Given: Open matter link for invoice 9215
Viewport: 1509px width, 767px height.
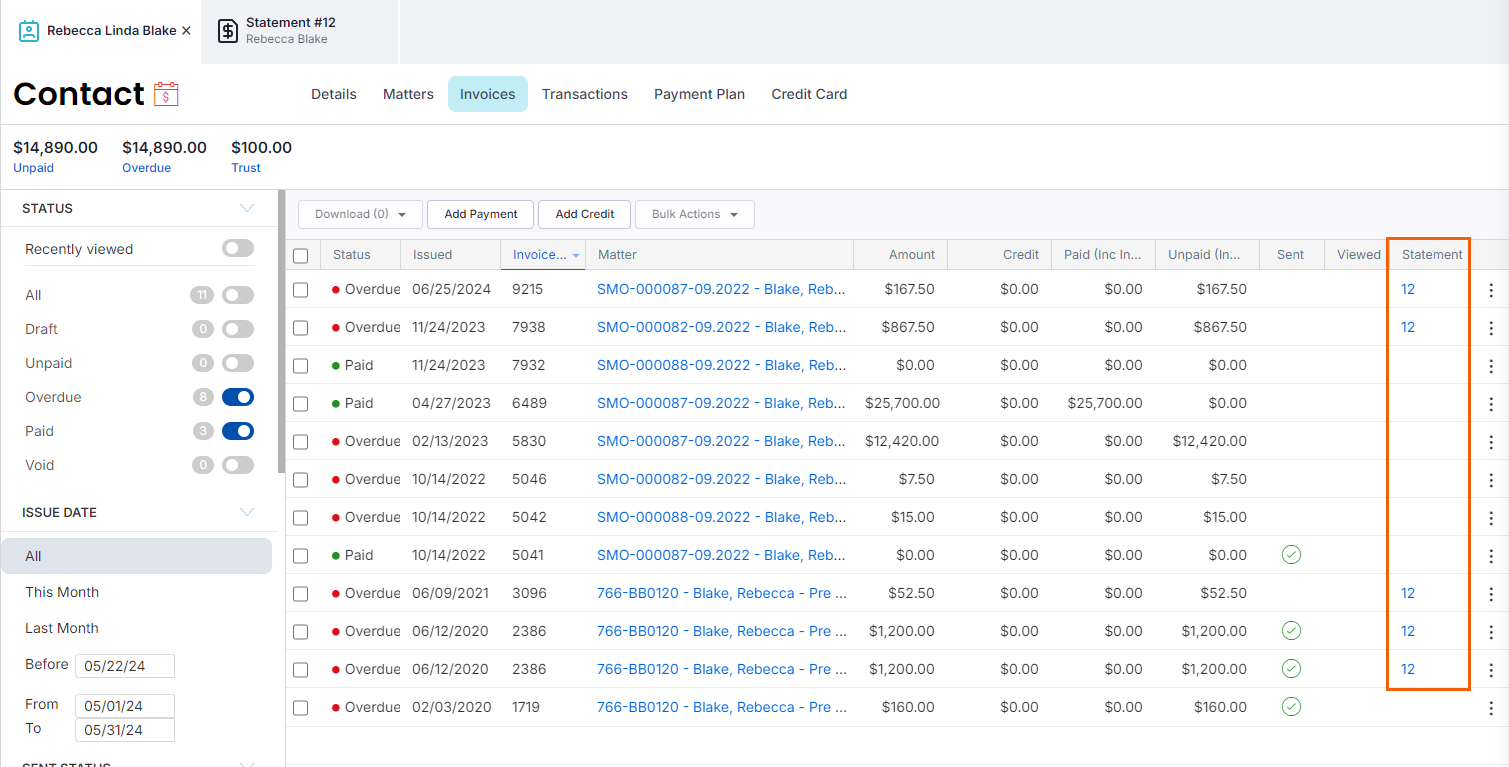Looking at the screenshot, I should pos(721,289).
